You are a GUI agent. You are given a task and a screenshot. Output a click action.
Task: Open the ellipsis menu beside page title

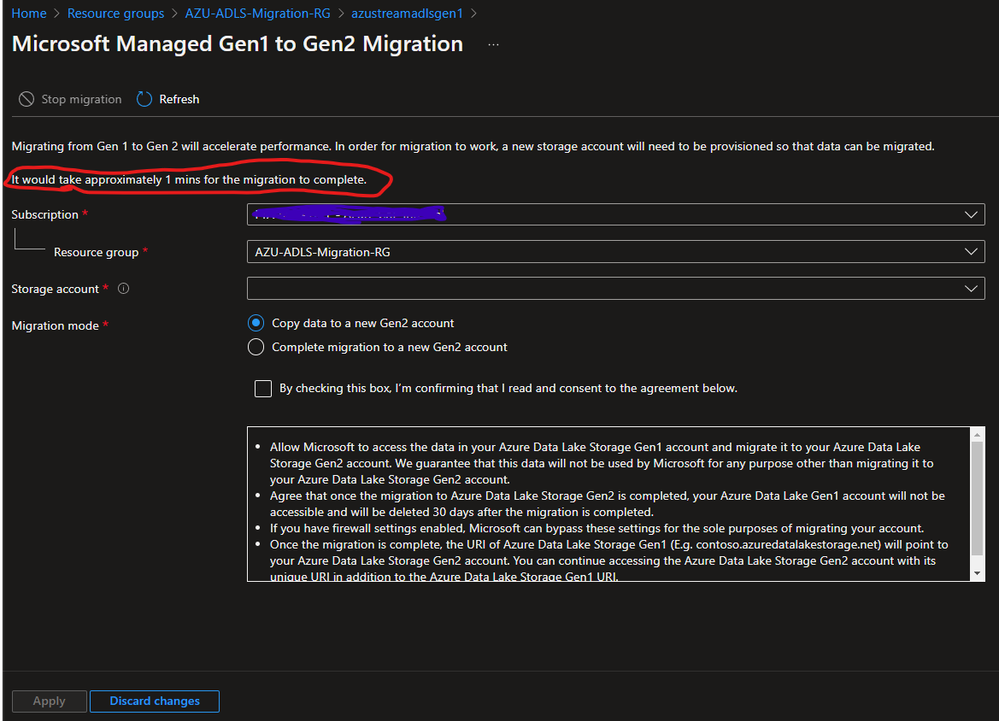point(493,45)
